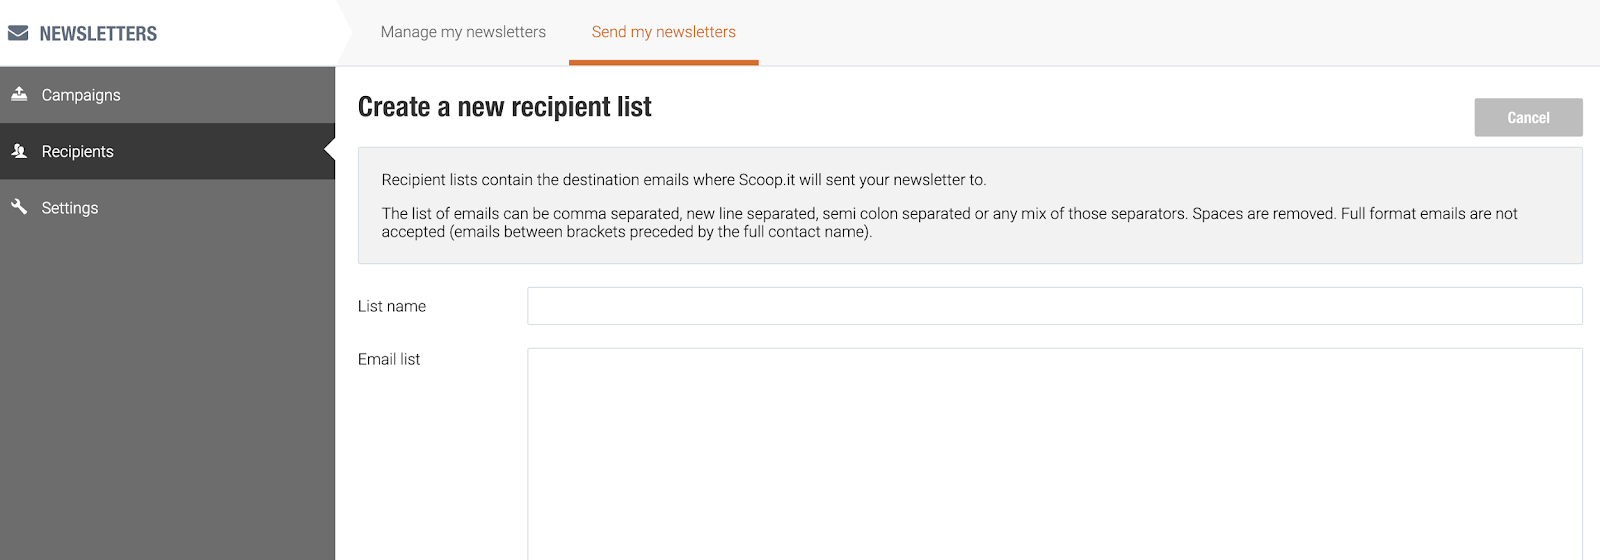Click the Recipients people icon
This screenshot has height=560, width=1600.
coord(19,151)
